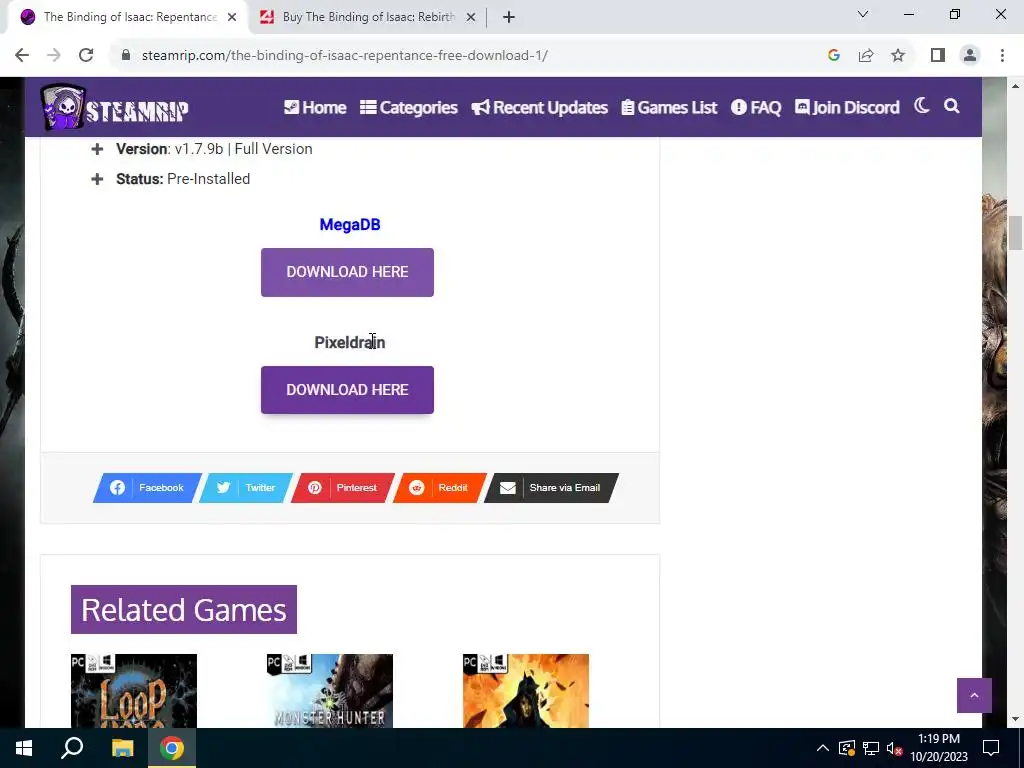1024x768 pixels.
Task: Click the Status plus bullet icon
Action: [97, 179]
